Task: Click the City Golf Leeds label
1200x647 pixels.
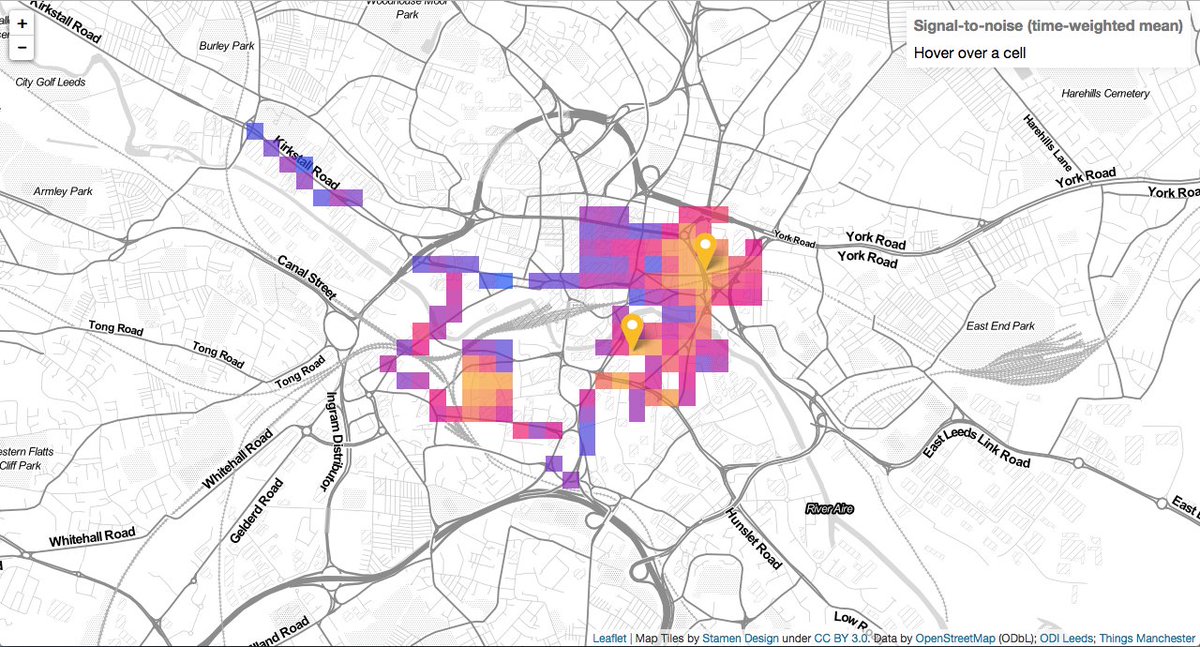Action: coord(50,82)
